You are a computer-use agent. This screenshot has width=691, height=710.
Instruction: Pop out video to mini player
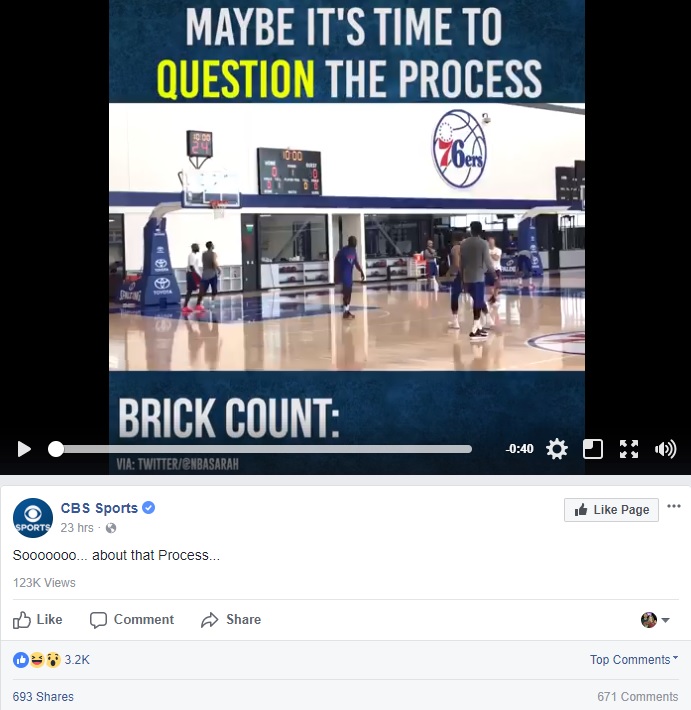point(592,449)
